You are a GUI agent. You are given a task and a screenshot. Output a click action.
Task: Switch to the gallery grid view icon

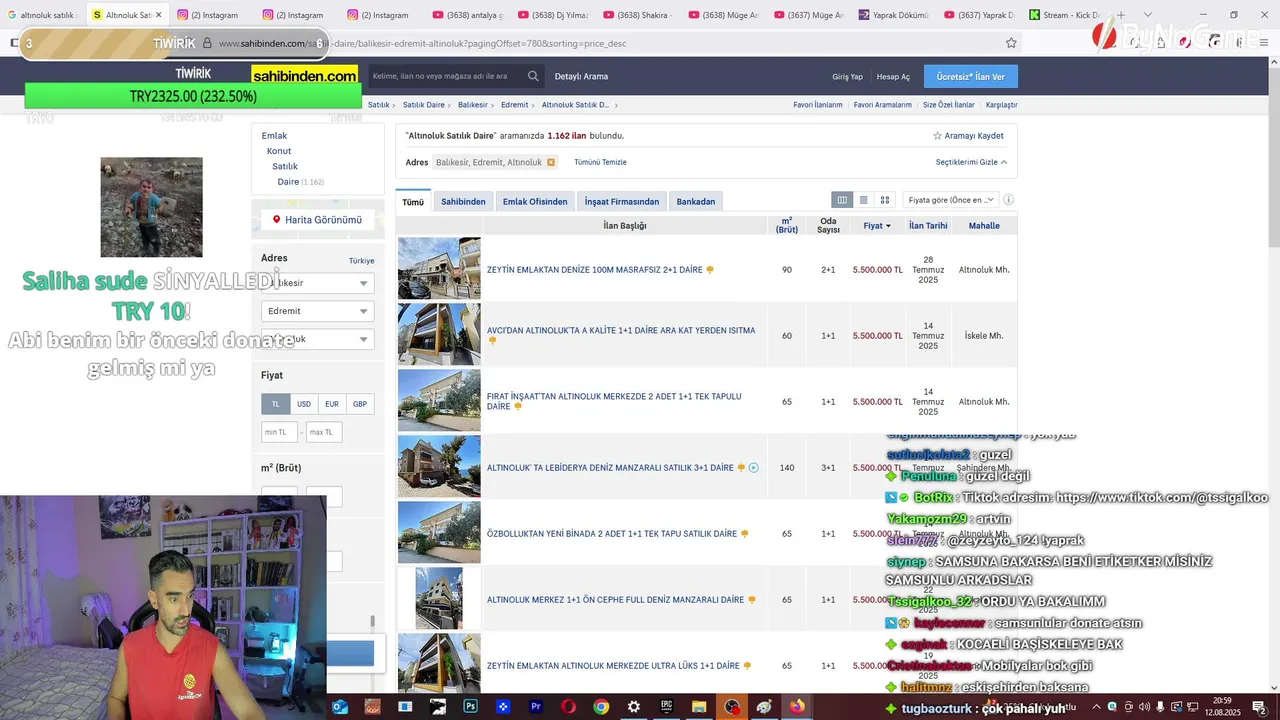click(x=885, y=200)
